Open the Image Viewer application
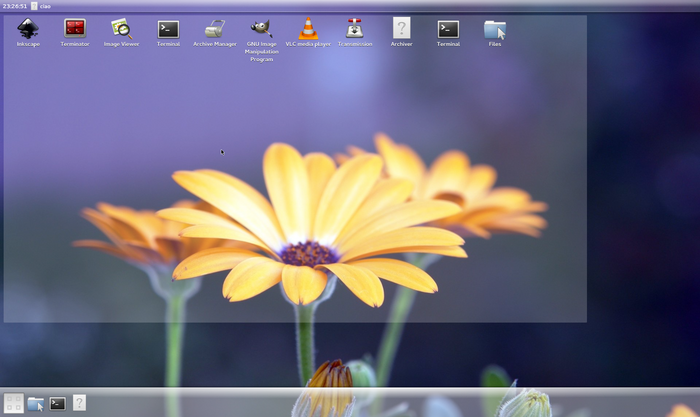 coord(121,29)
